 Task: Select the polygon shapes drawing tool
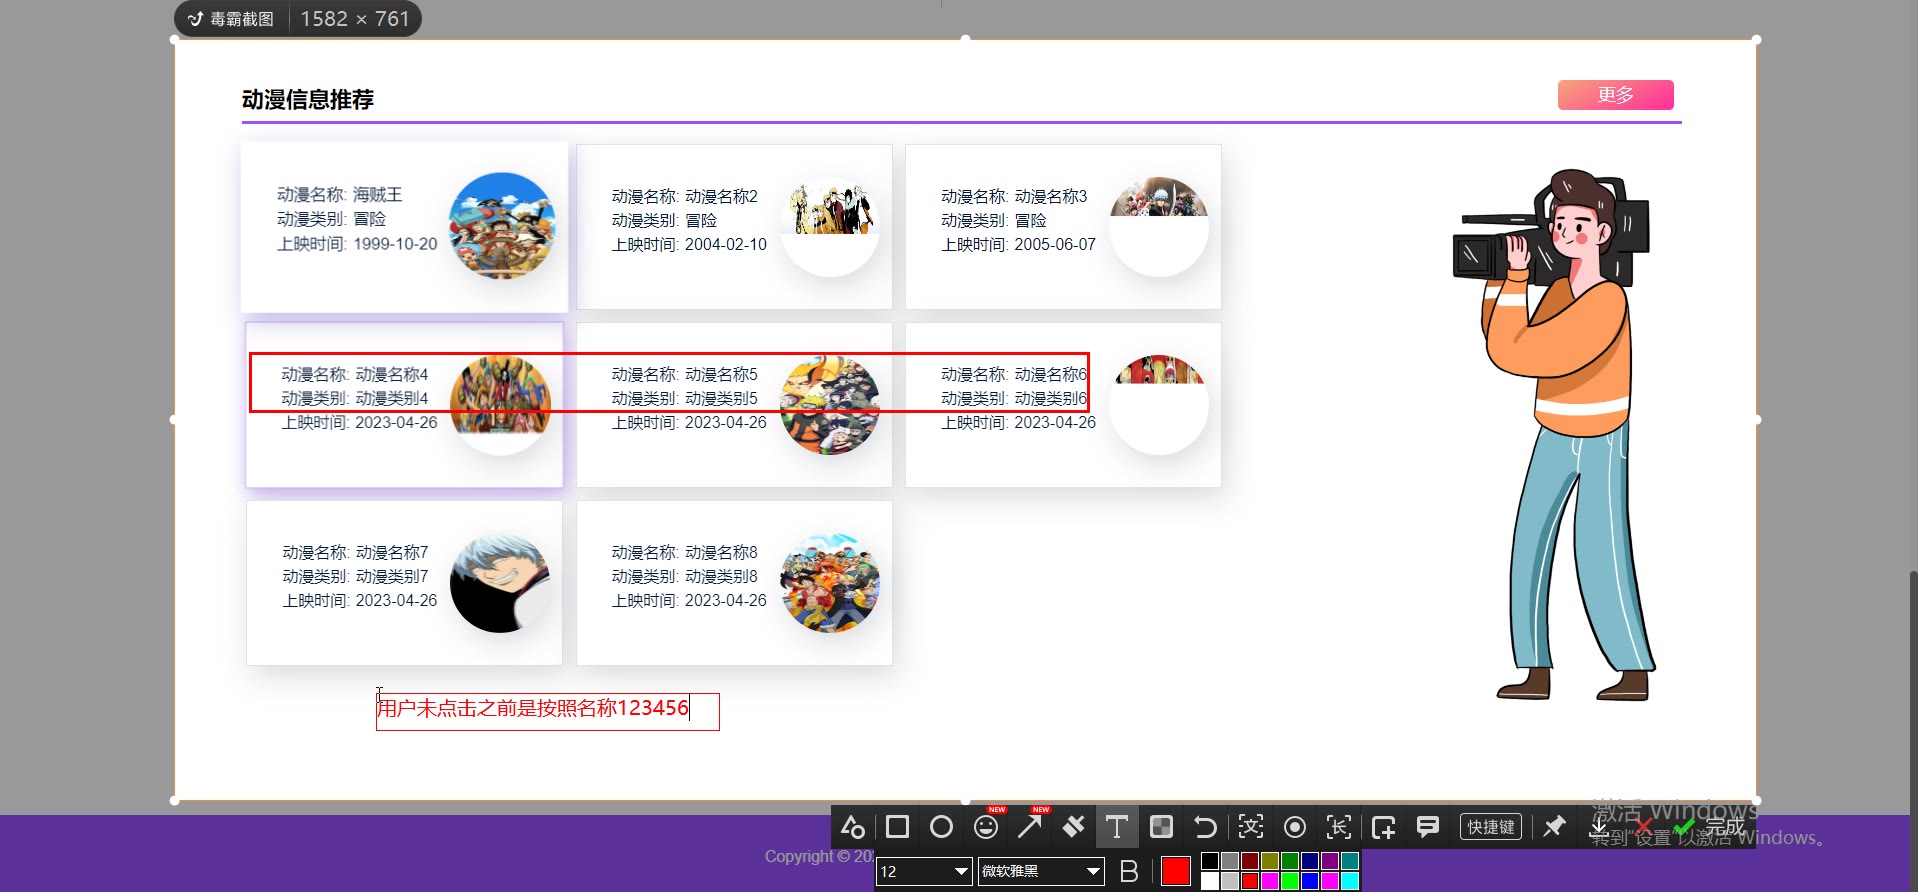coord(853,827)
